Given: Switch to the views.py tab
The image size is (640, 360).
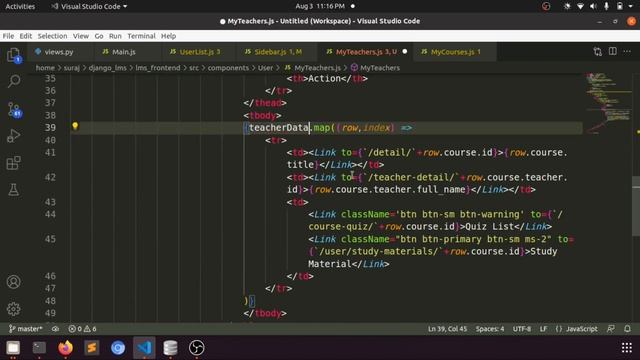Looking at the screenshot, I should [x=59, y=52].
